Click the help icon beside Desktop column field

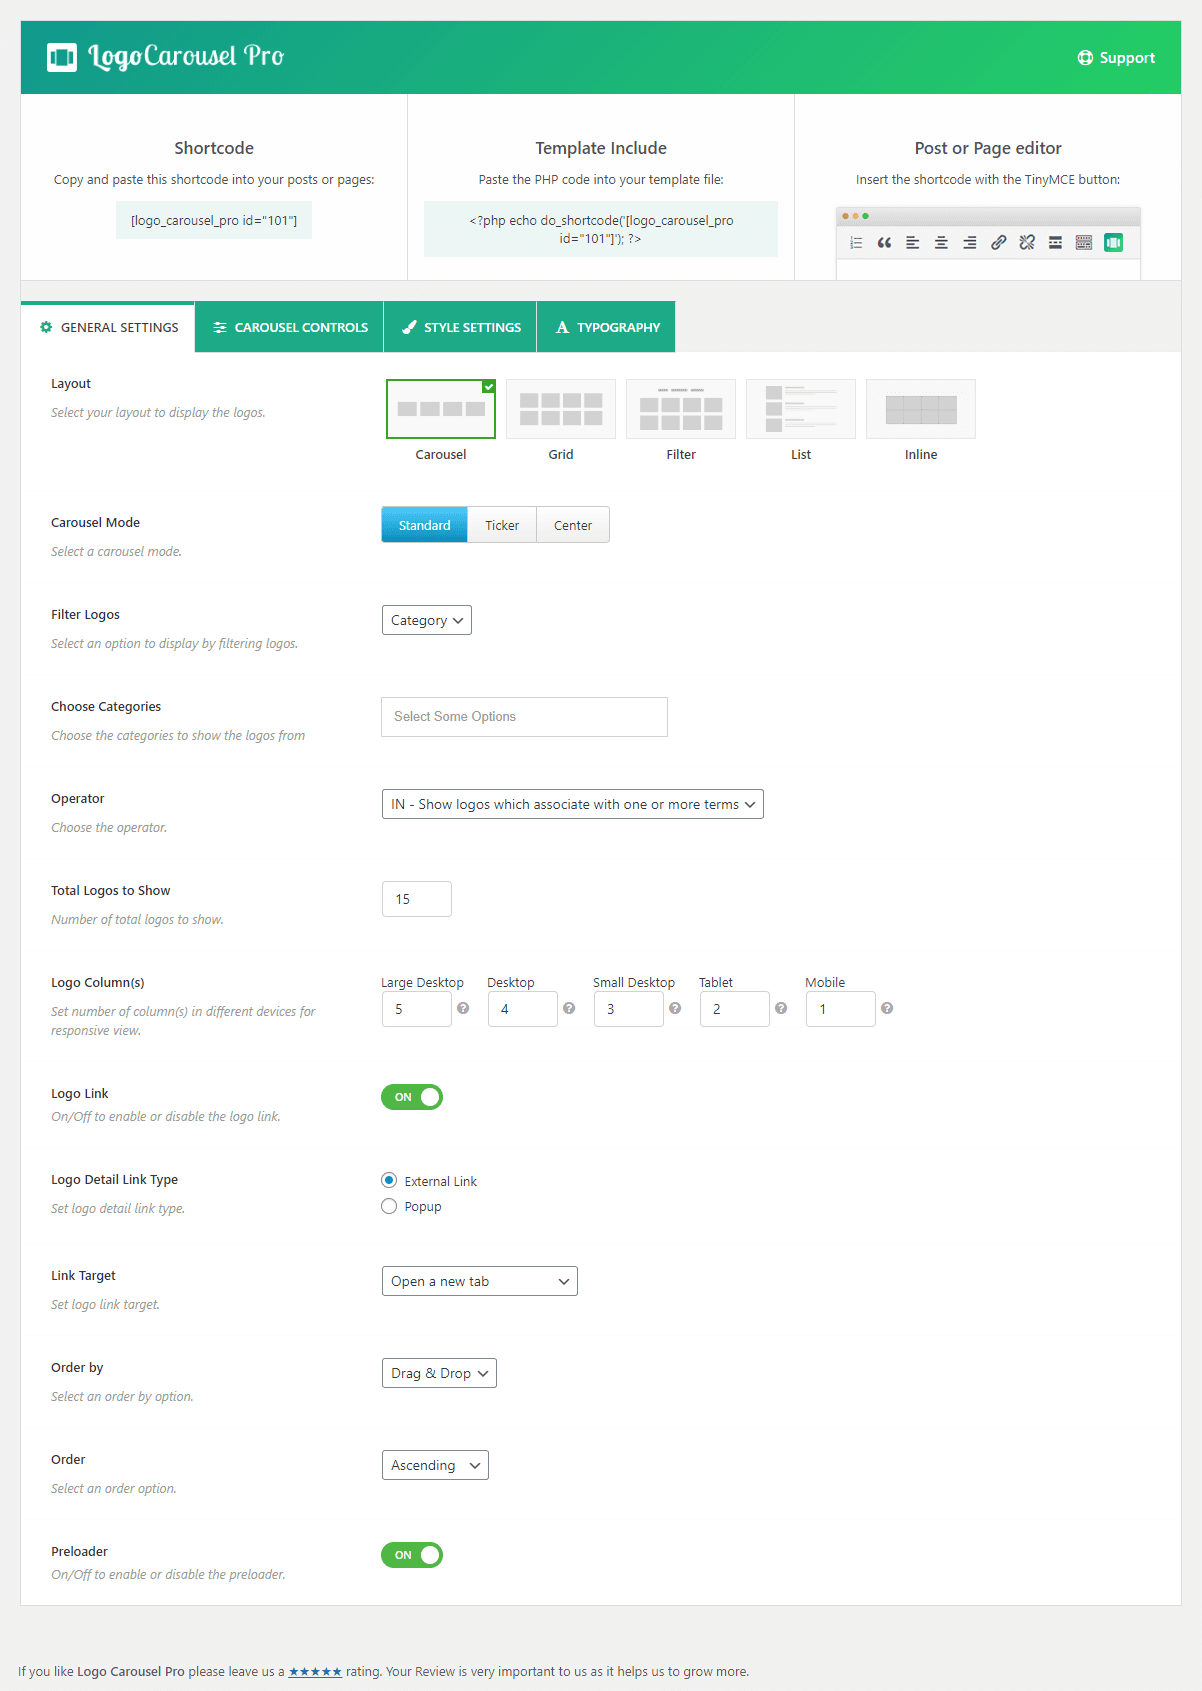click(x=569, y=1008)
